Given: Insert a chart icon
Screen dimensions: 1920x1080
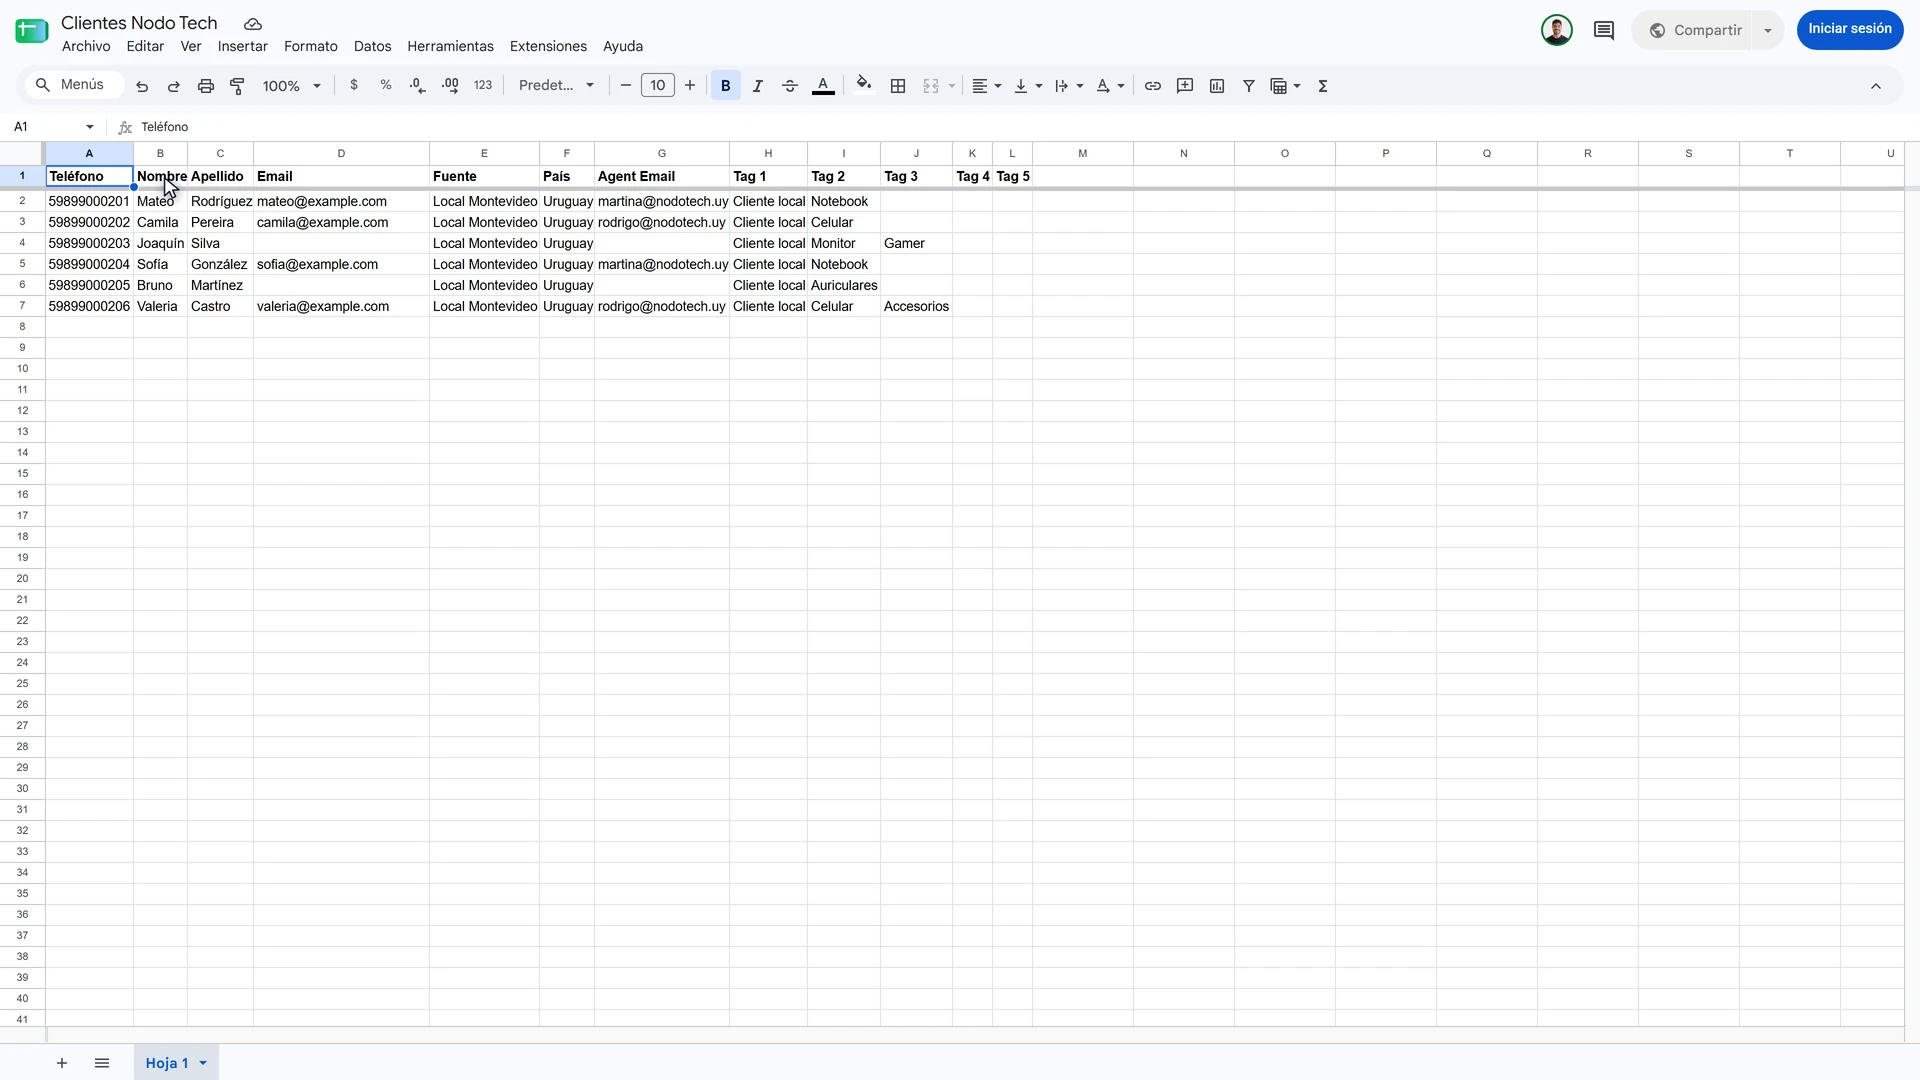Looking at the screenshot, I should click(1217, 86).
